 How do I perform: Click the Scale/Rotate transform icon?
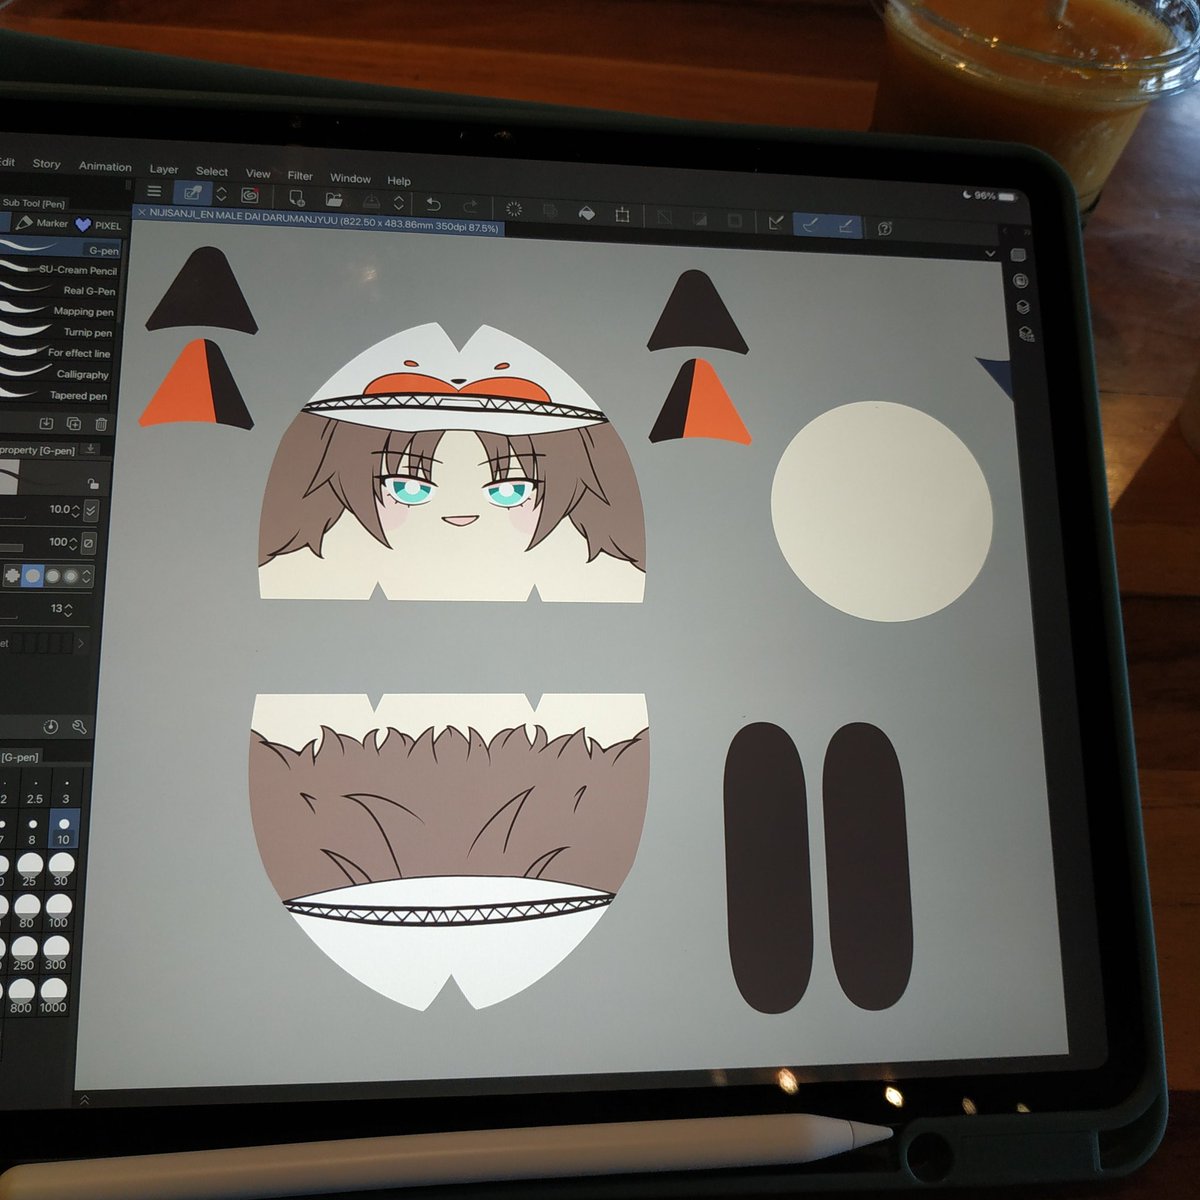(x=622, y=214)
